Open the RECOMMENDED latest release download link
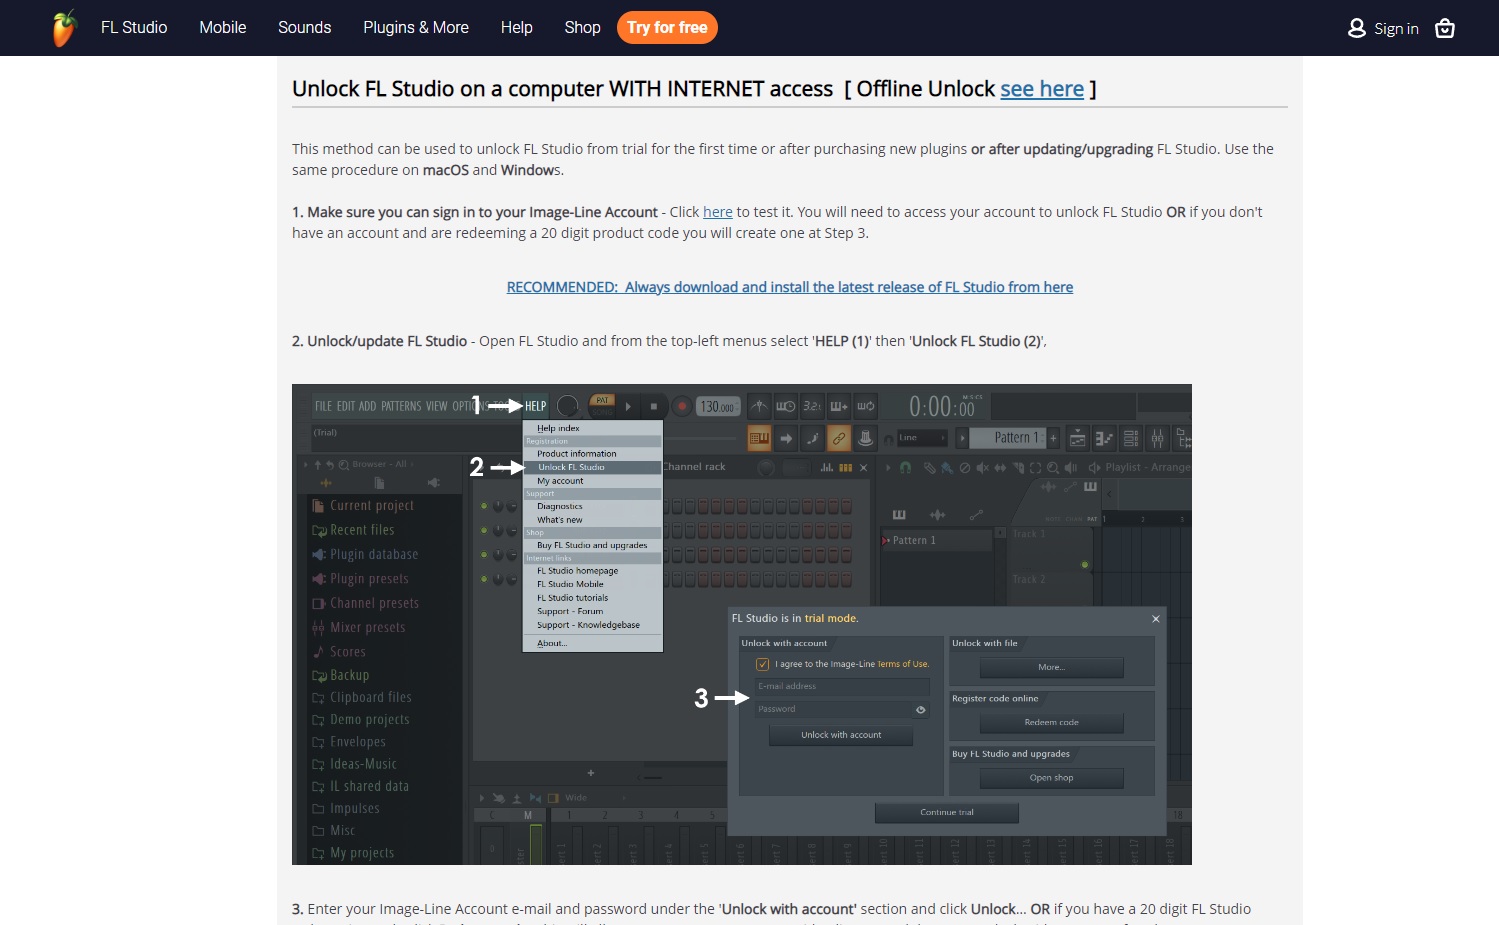Viewport: 1499px width, 925px height. (x=789, y=287)
